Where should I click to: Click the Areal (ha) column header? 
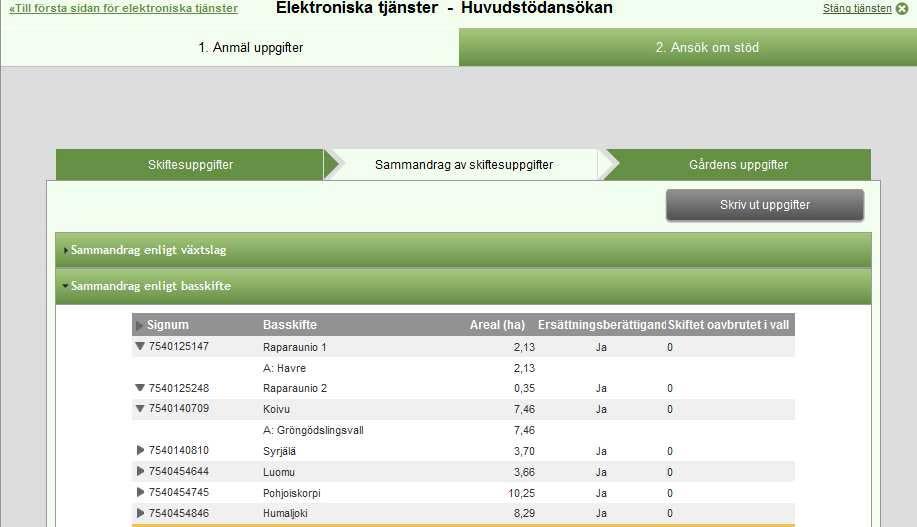(497, 325)
